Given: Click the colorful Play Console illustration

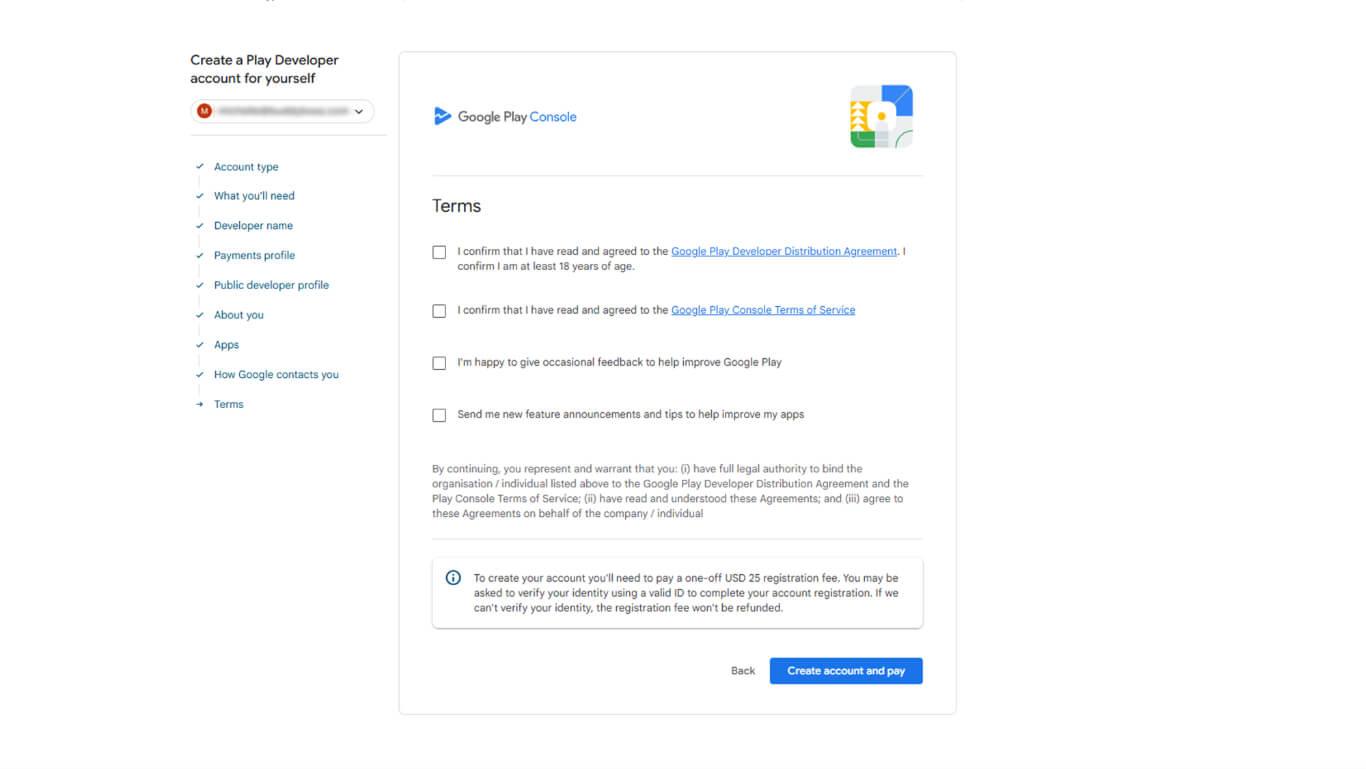Looking at the screenshot, I should (x=881, y=117).
